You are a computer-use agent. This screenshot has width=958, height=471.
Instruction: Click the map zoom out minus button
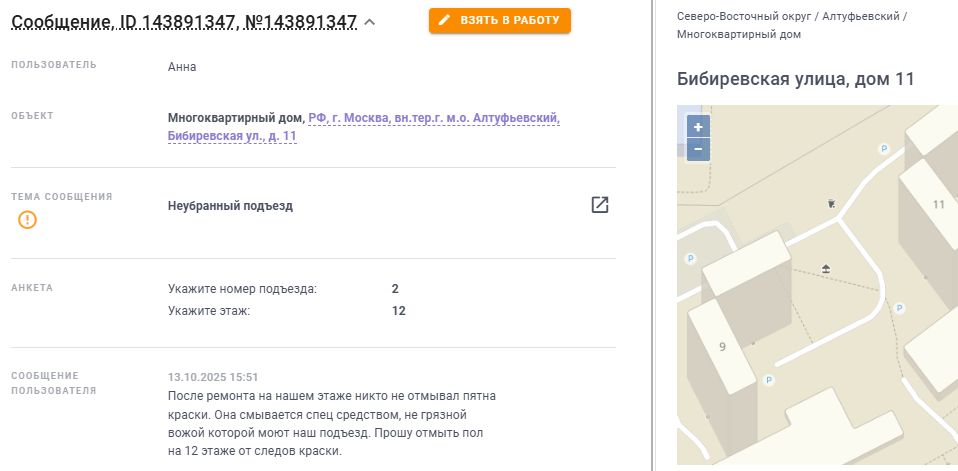(x=698, y=150)
